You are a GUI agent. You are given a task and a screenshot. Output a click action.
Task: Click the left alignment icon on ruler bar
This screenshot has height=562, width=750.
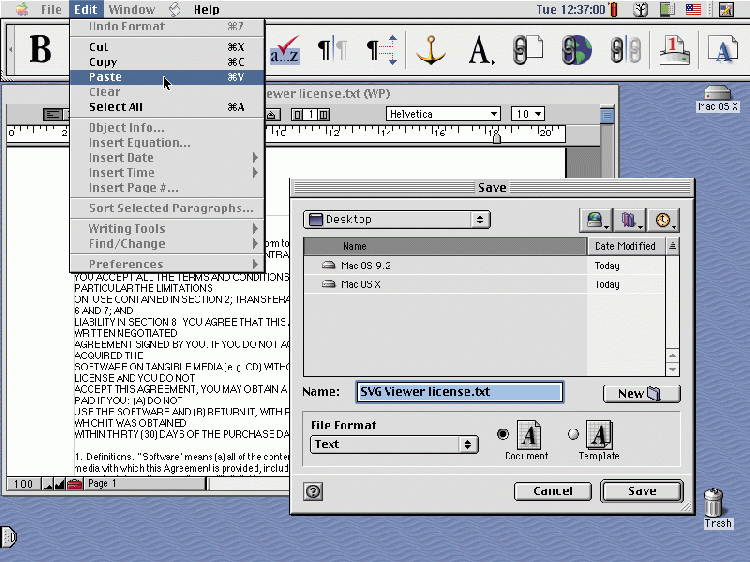tap(53, 114)
